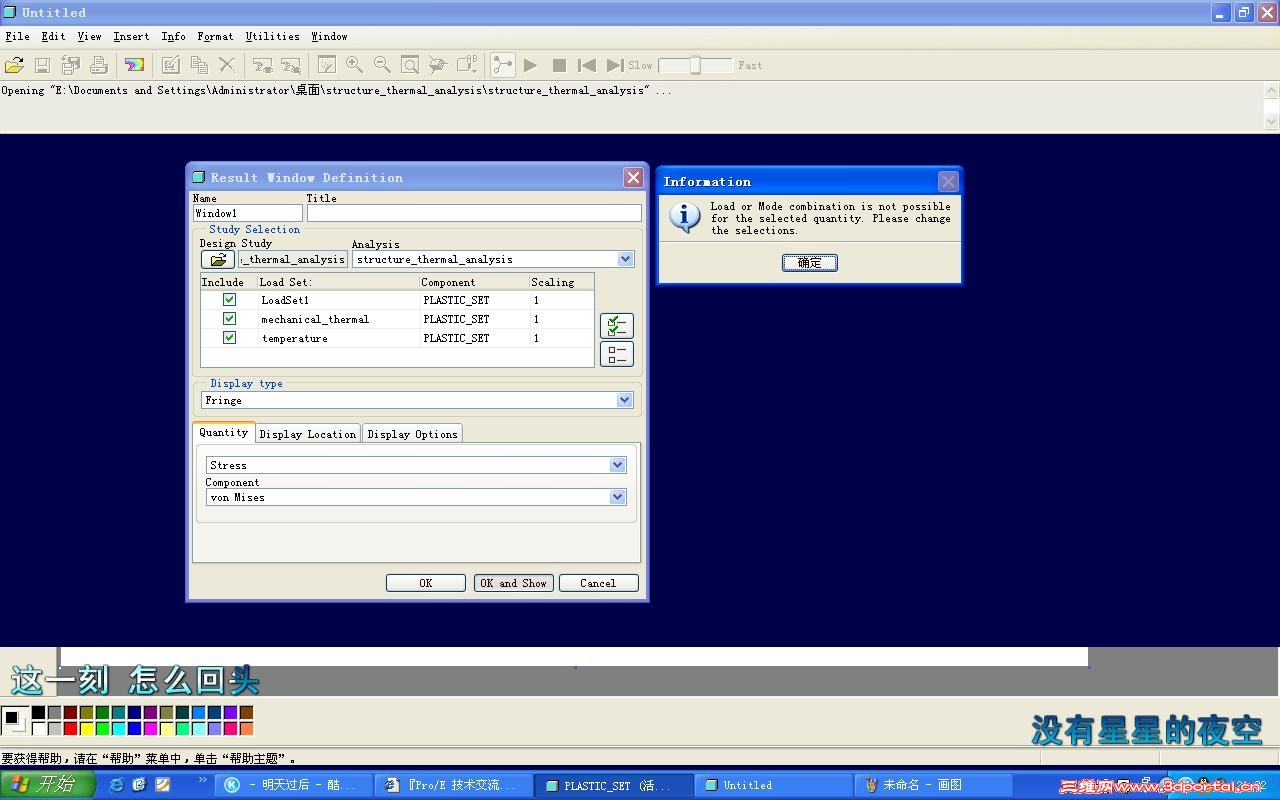Uncheck the Include box for mechanical_thermal
Screen dimensions: 1280x800
229,319
